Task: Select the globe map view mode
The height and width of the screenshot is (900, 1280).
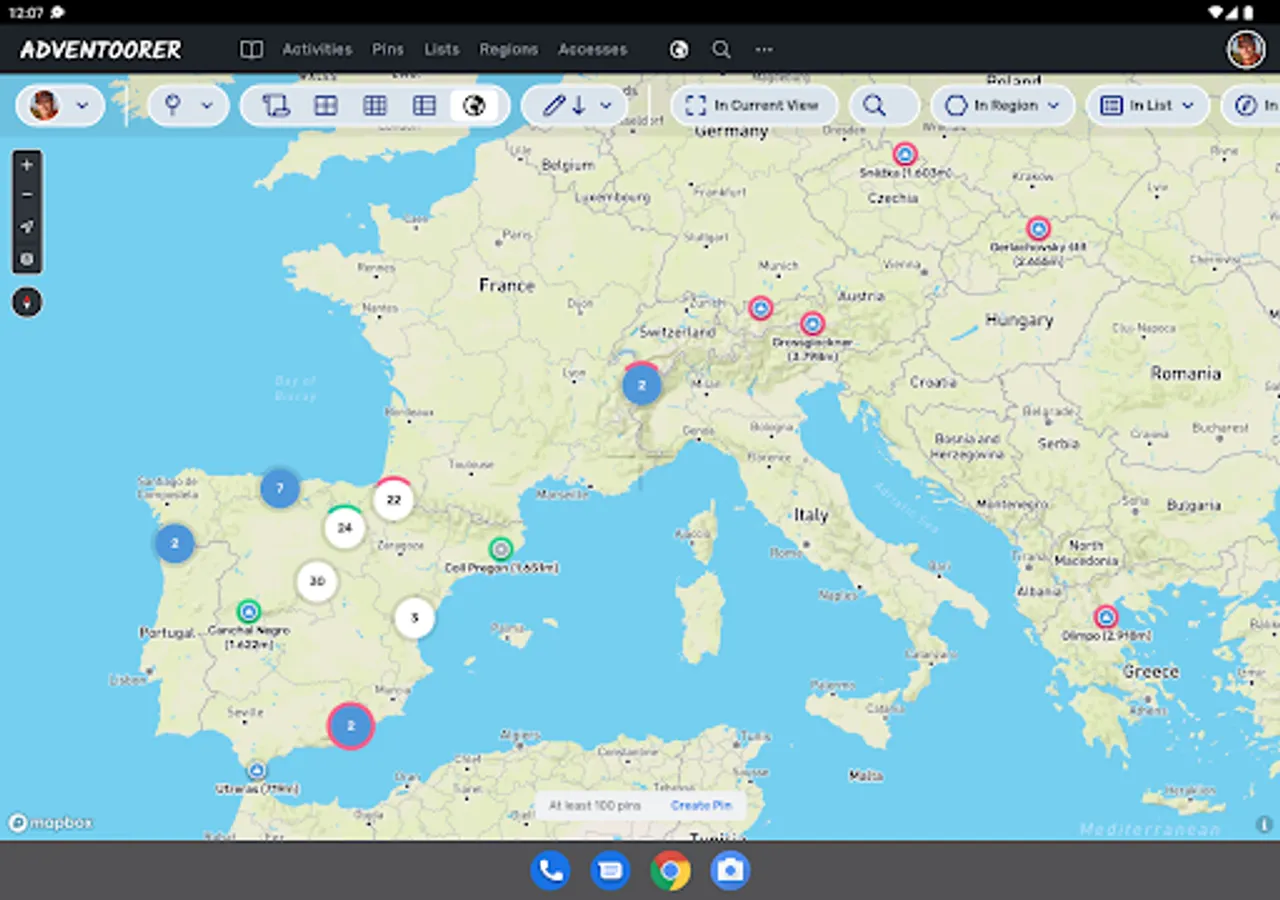Action: click(x=475, y=105)
